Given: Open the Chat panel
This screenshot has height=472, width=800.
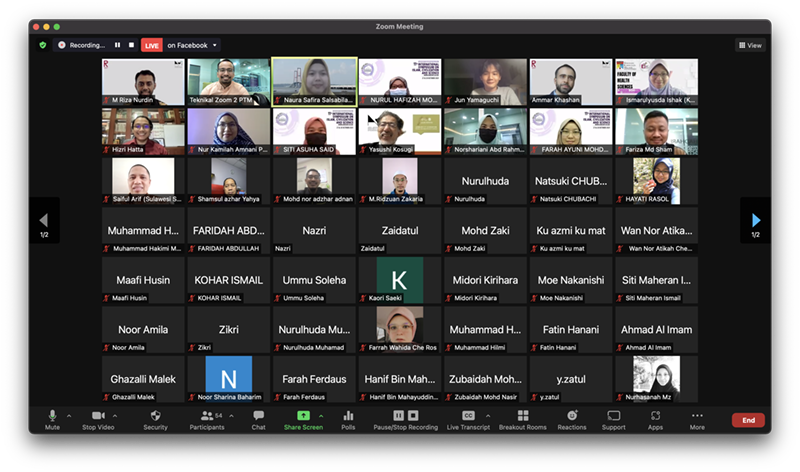Looking at the screenshot, I should (258, 416).
